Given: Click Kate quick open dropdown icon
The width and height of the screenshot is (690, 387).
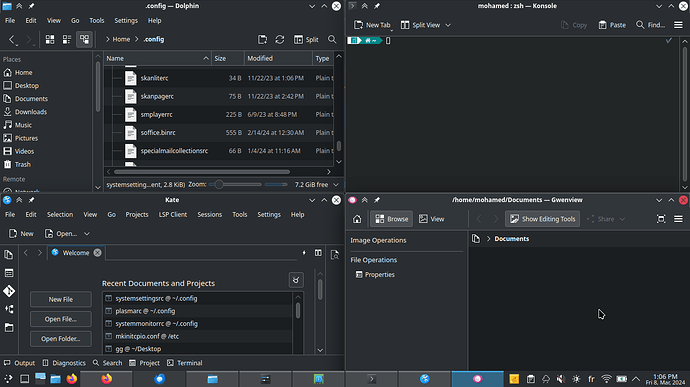Looking at the screenshot, I should [304, 253].
